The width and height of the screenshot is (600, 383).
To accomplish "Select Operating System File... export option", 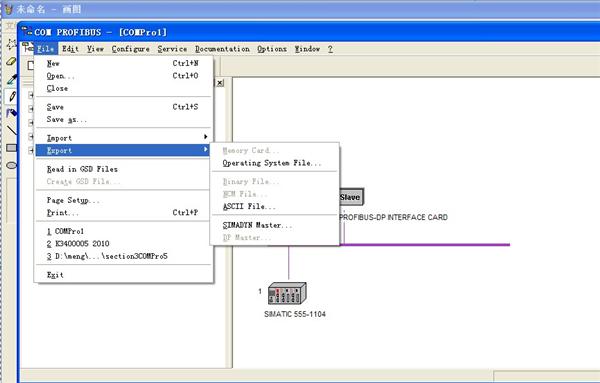I will coord(272,163).
